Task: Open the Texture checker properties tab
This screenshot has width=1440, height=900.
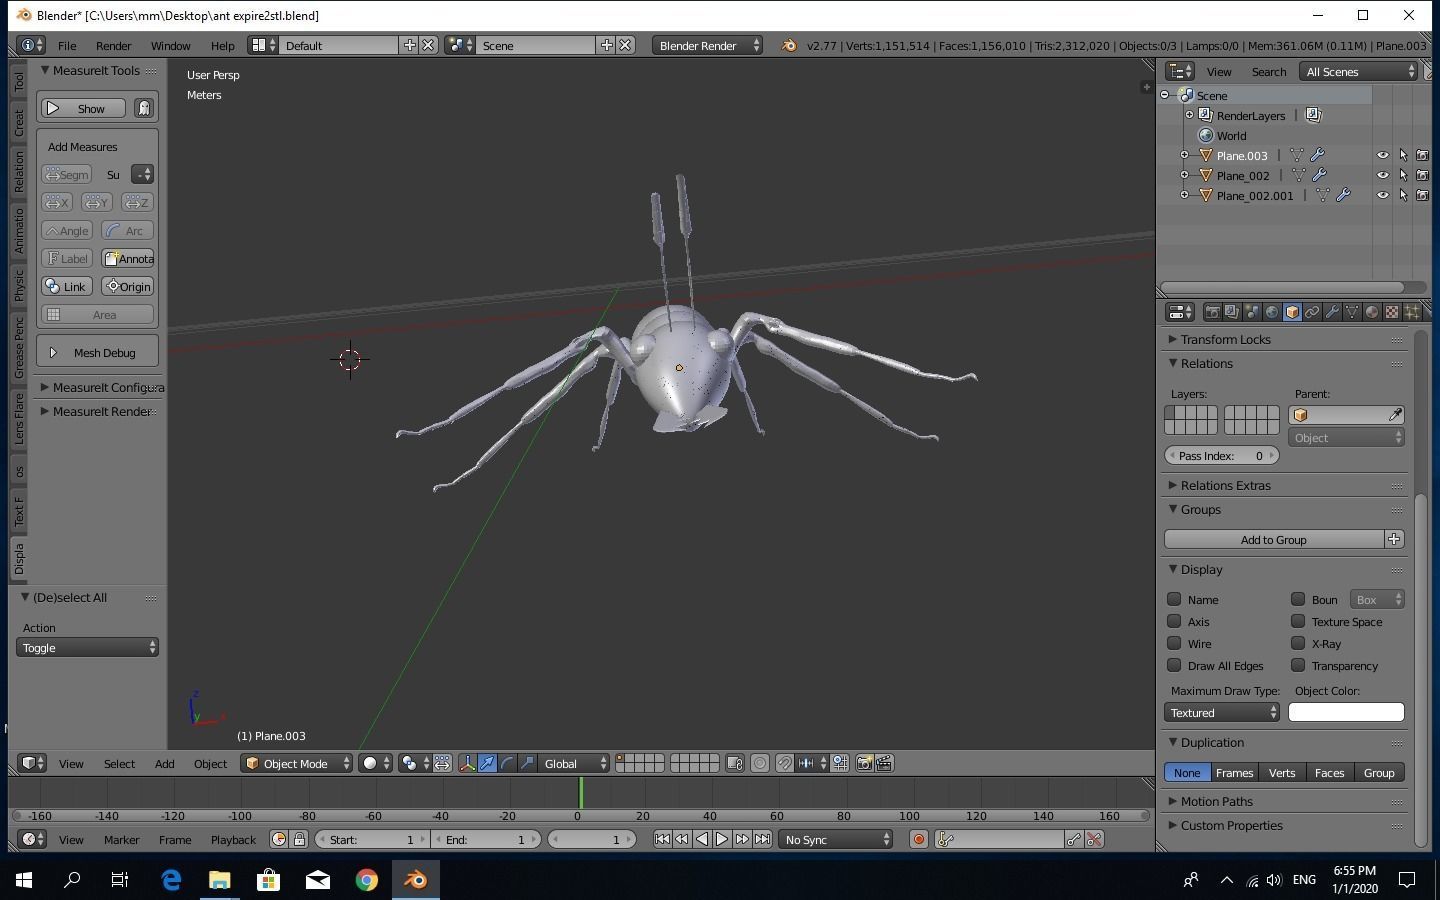Action: point(1392,312)
